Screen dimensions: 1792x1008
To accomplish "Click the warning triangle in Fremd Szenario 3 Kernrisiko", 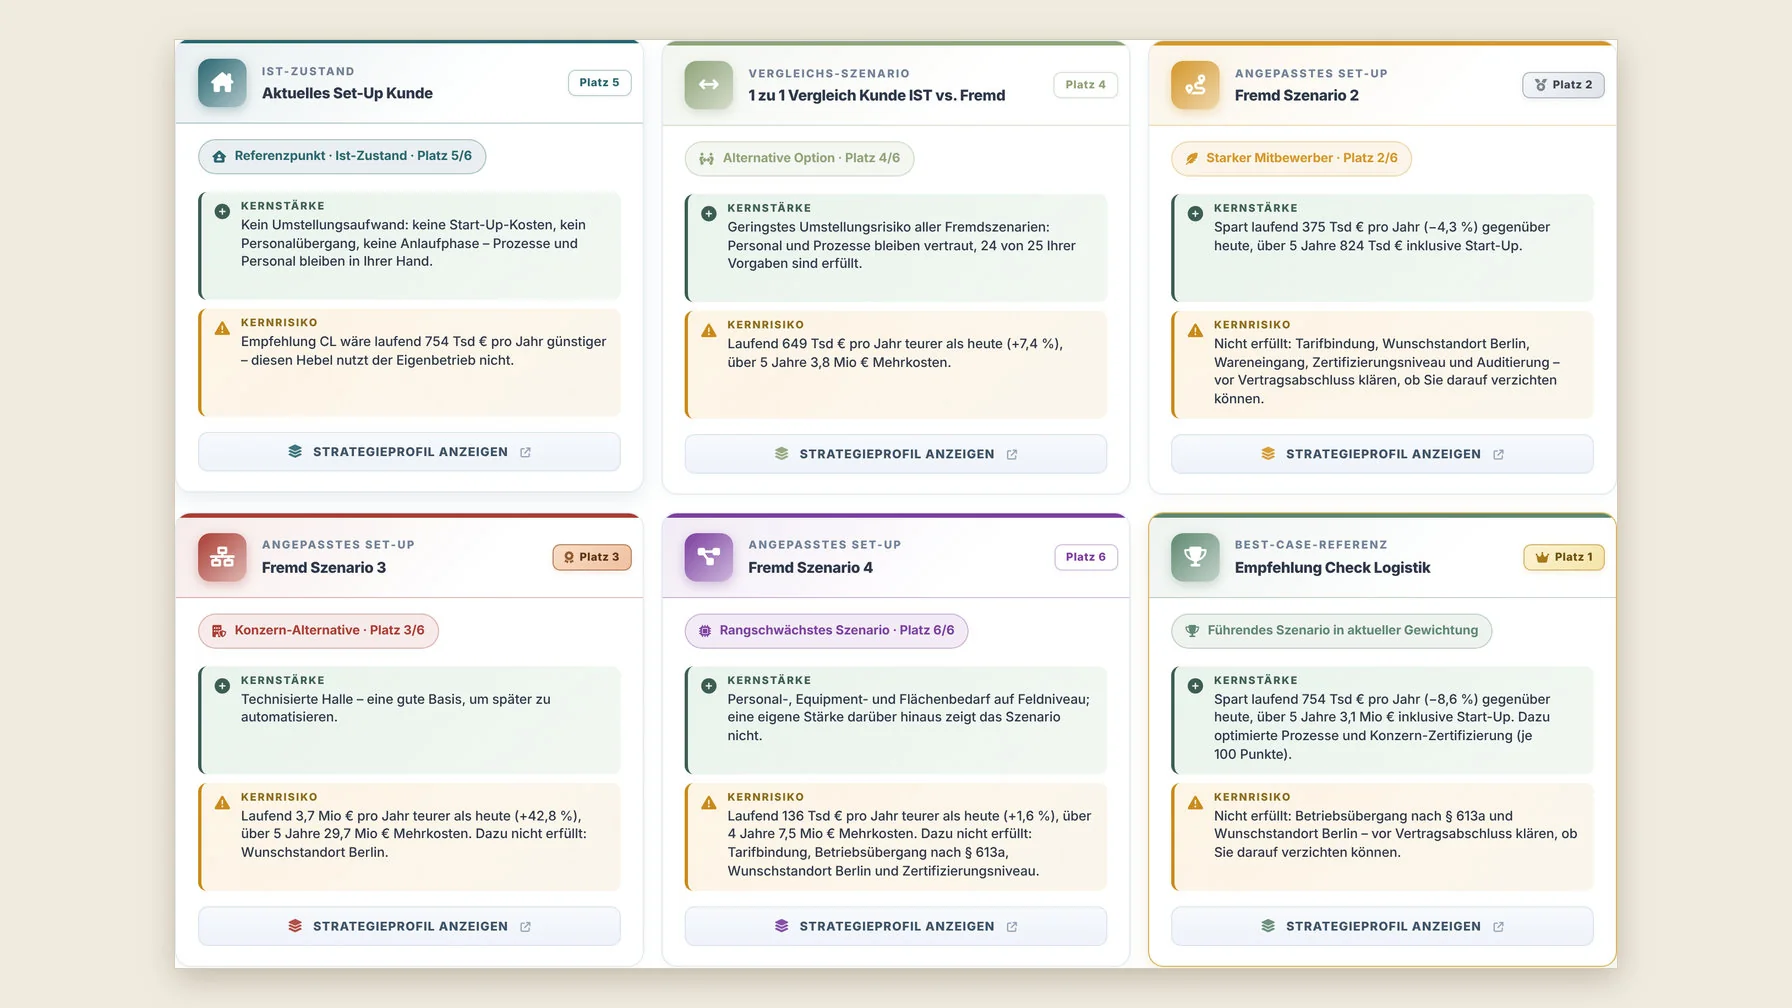I will tap(222, 802).
